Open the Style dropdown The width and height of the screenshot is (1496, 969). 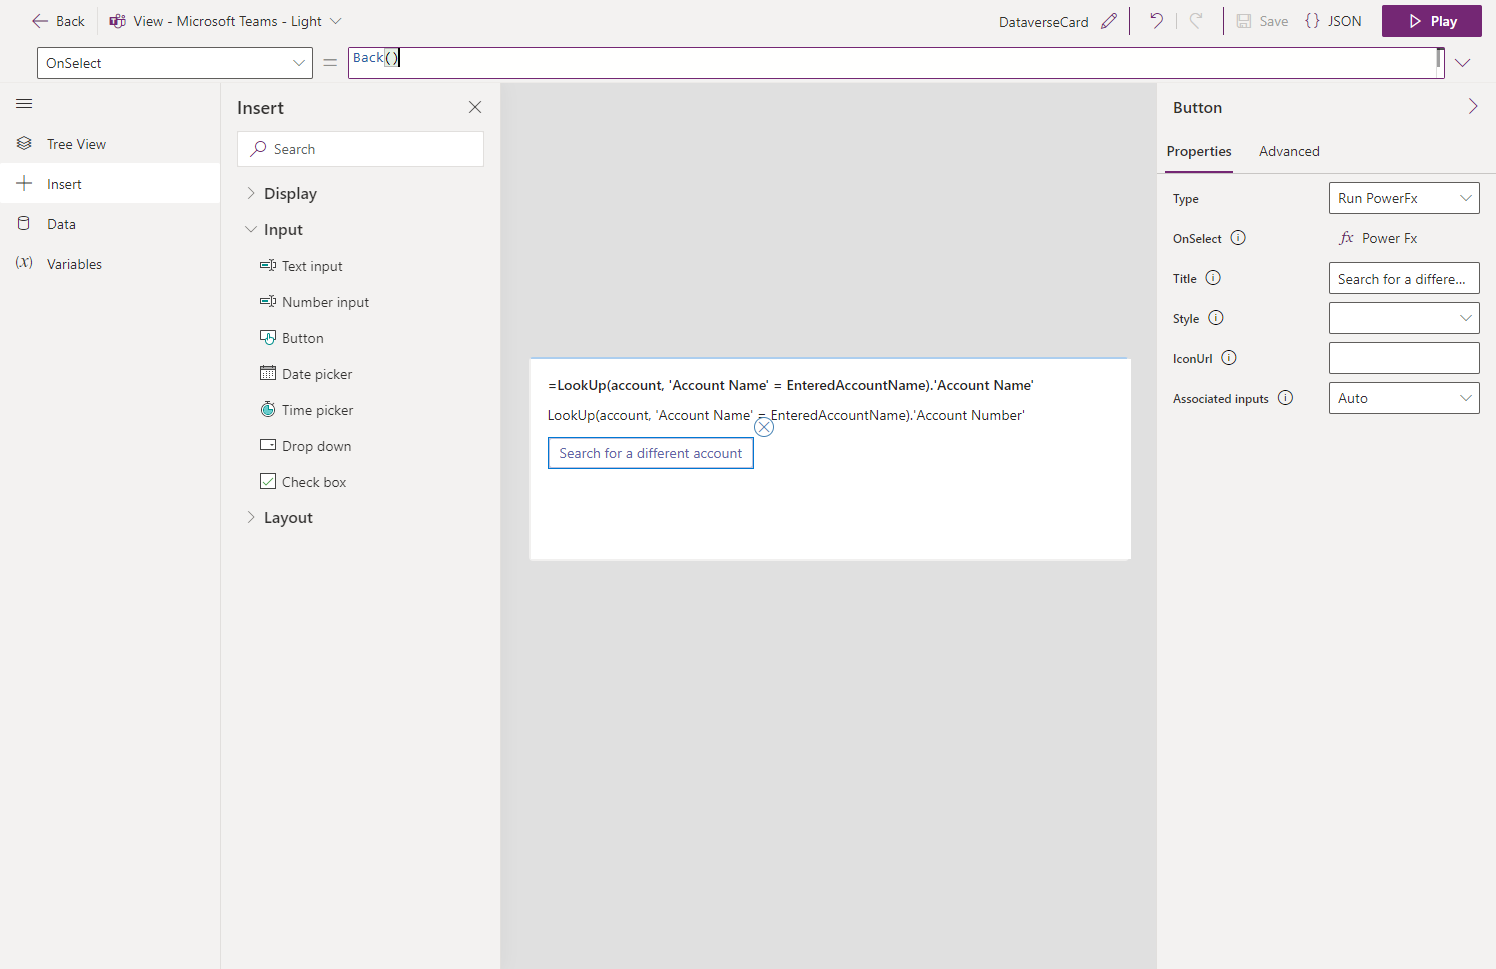click(1404, 318)
